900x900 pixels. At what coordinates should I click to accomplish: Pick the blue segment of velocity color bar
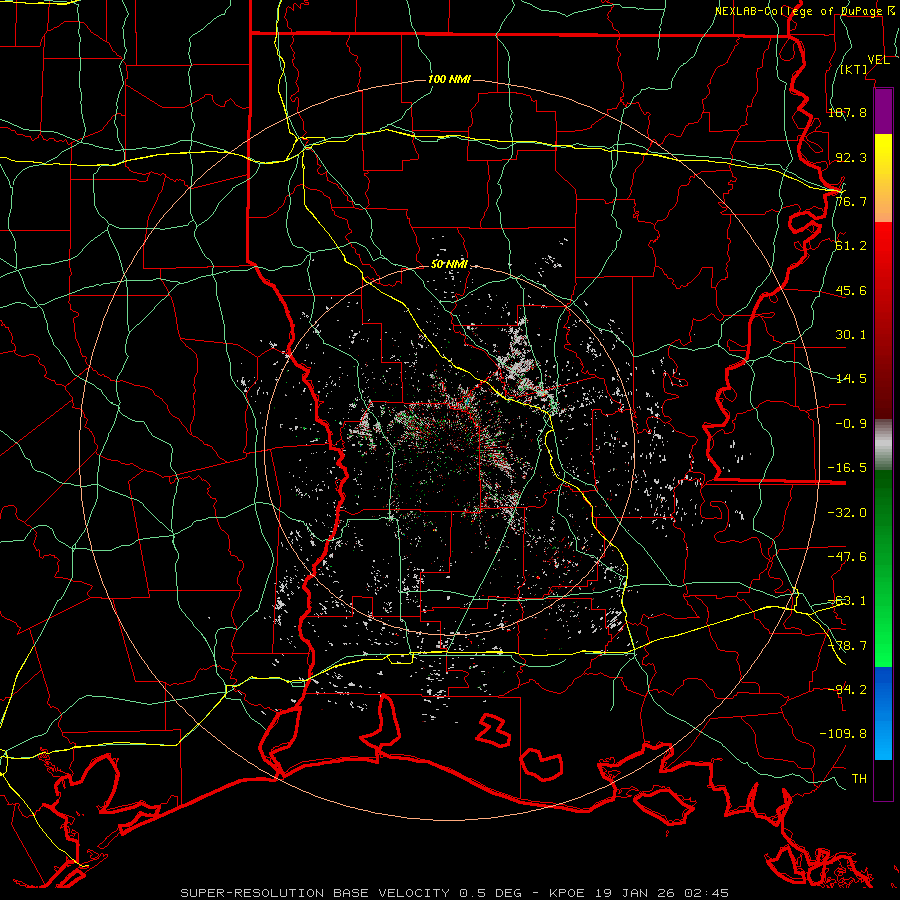tap(883, 713)
